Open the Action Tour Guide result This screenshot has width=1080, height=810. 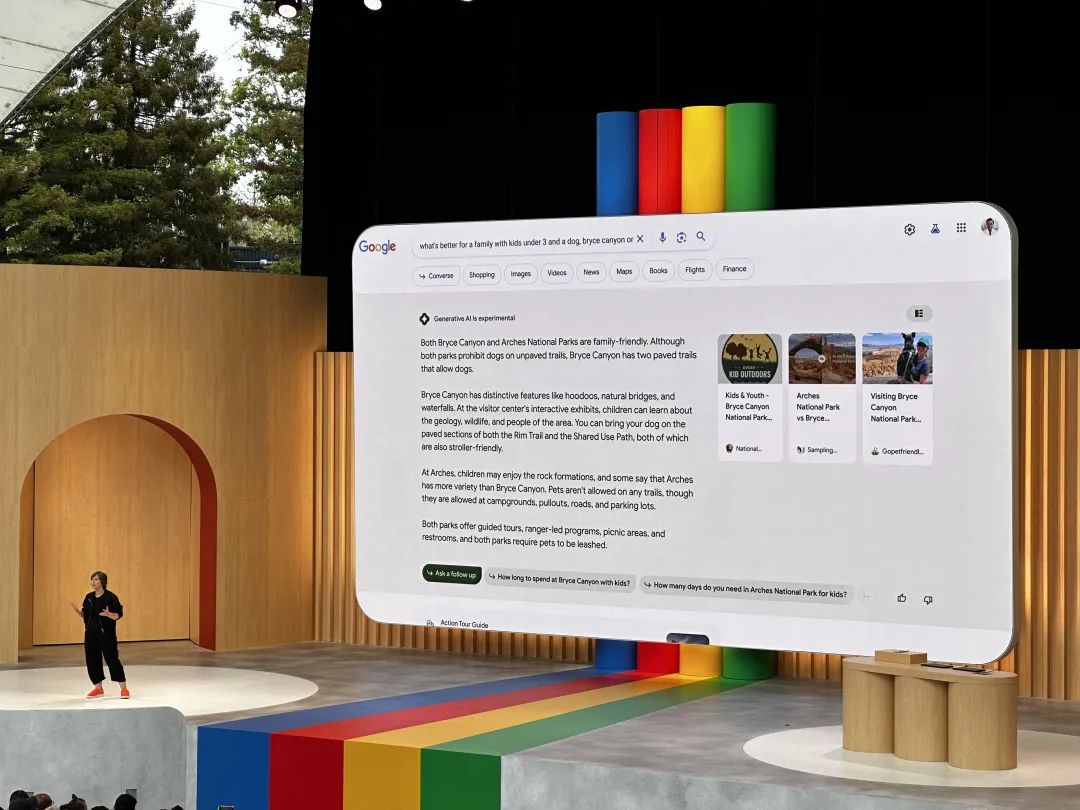(x=464, y=624)
